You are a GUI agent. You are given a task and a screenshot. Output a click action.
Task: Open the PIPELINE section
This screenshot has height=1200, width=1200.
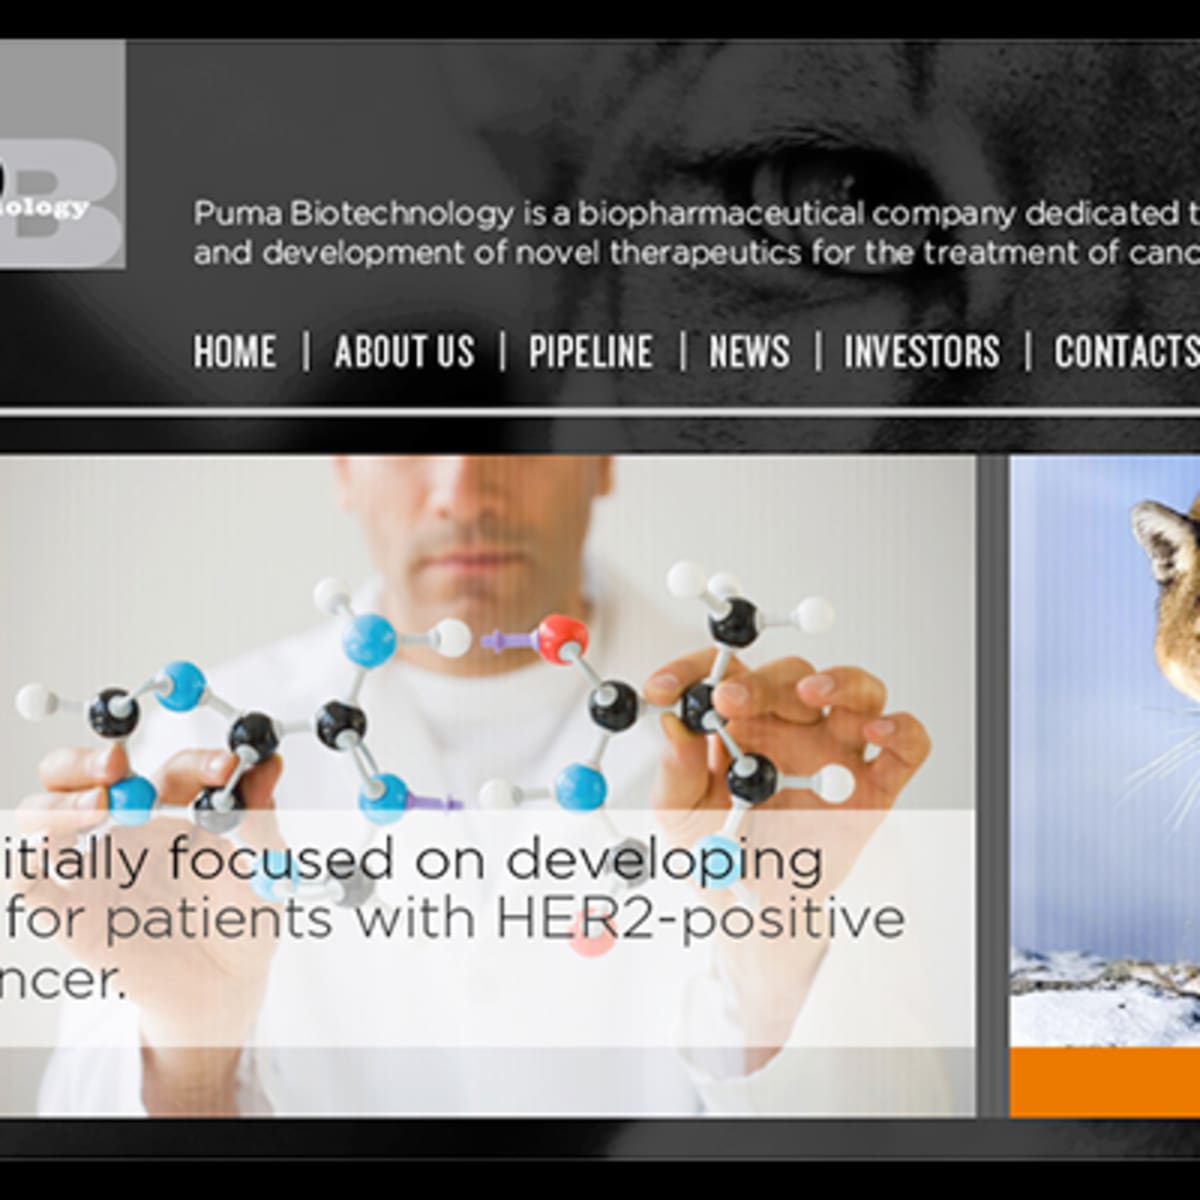[x=591, y=352]
